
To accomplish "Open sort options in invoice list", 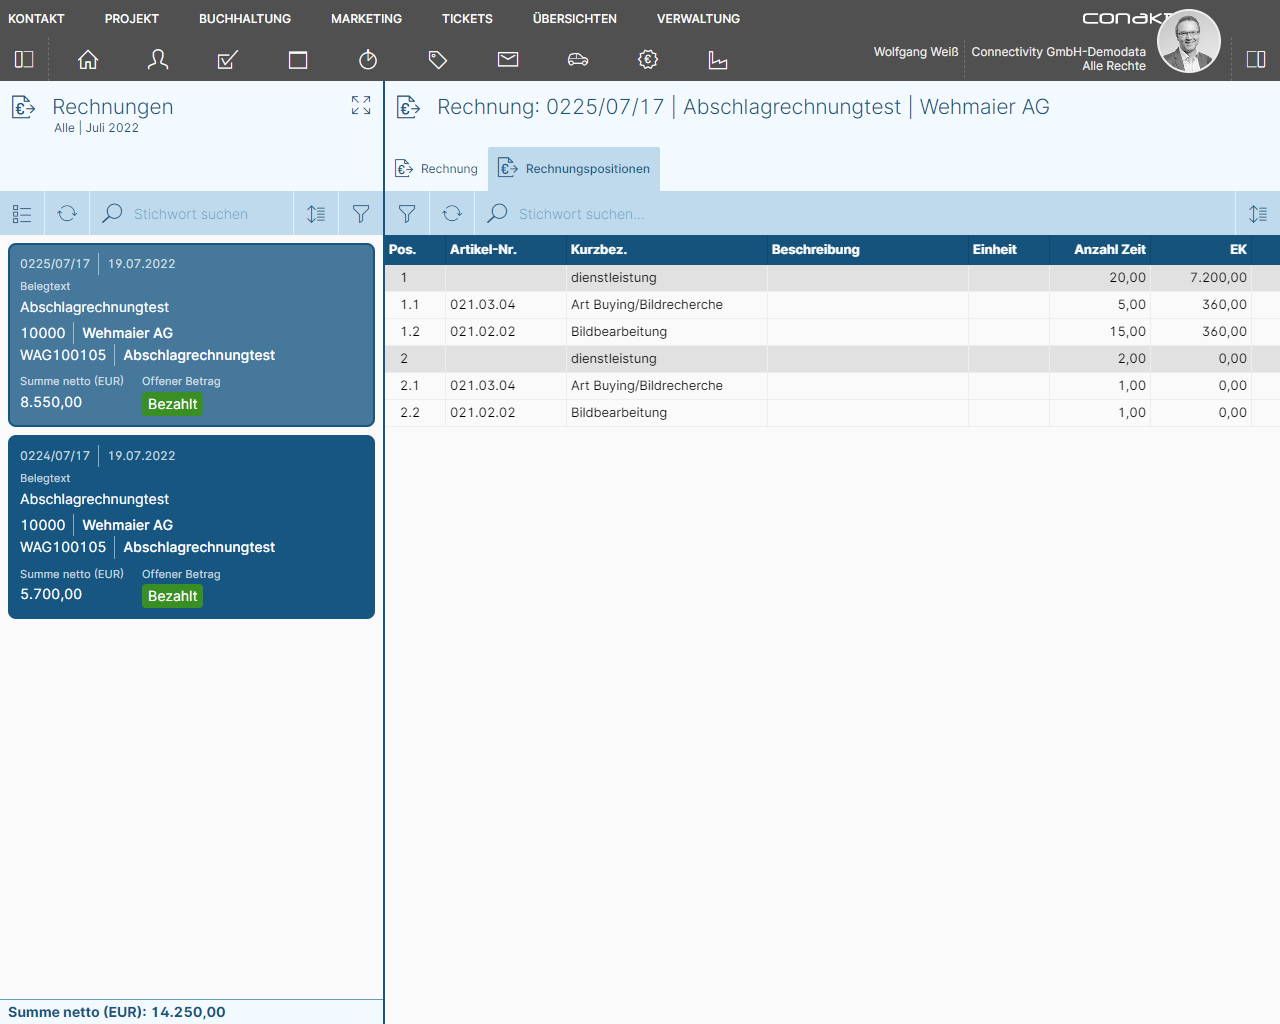I will point(316,214).
